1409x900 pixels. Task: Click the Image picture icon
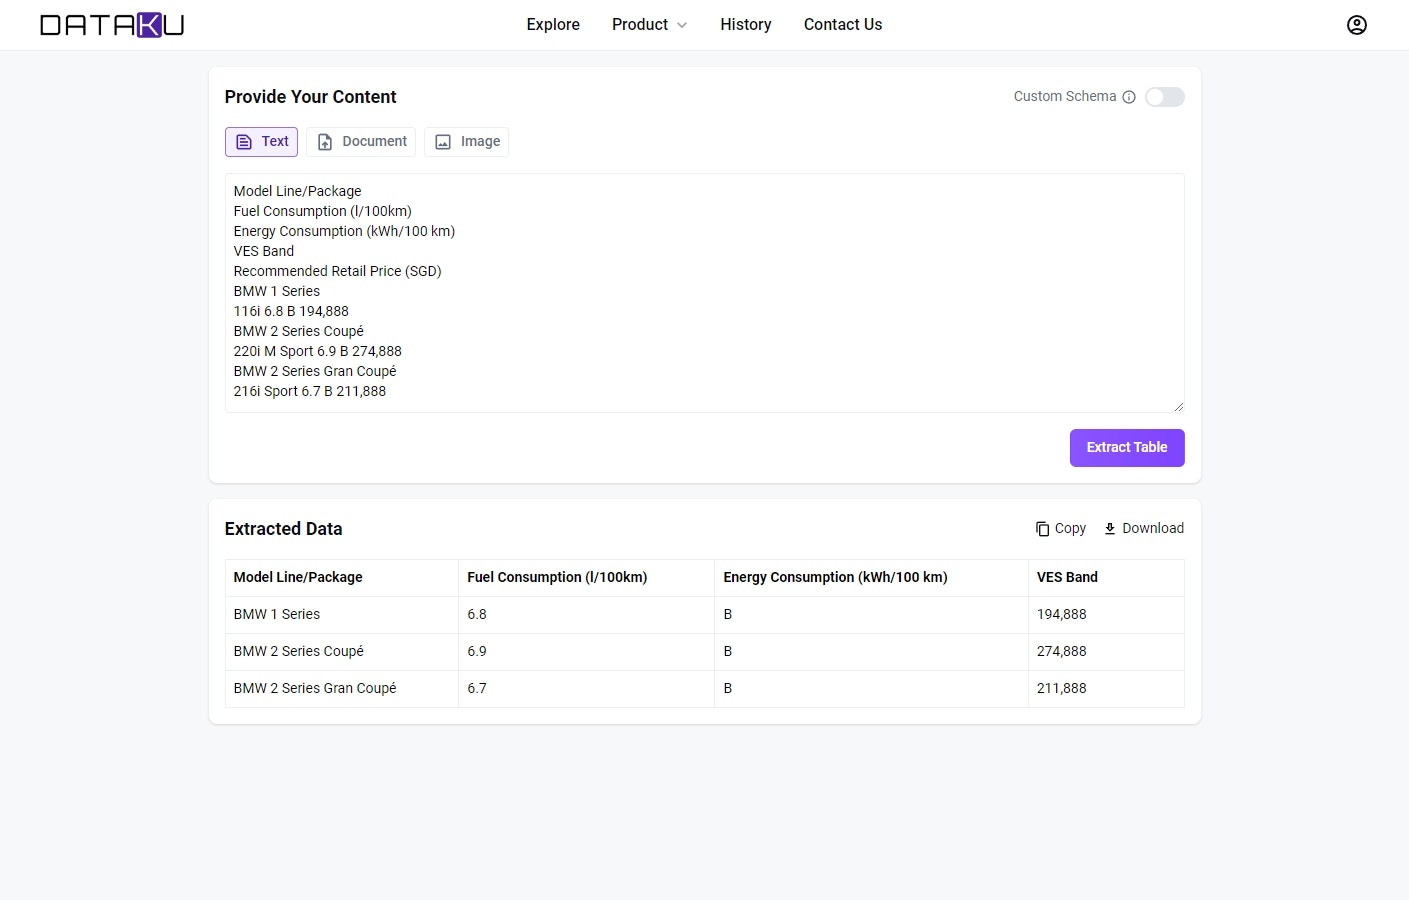(443, 142)
